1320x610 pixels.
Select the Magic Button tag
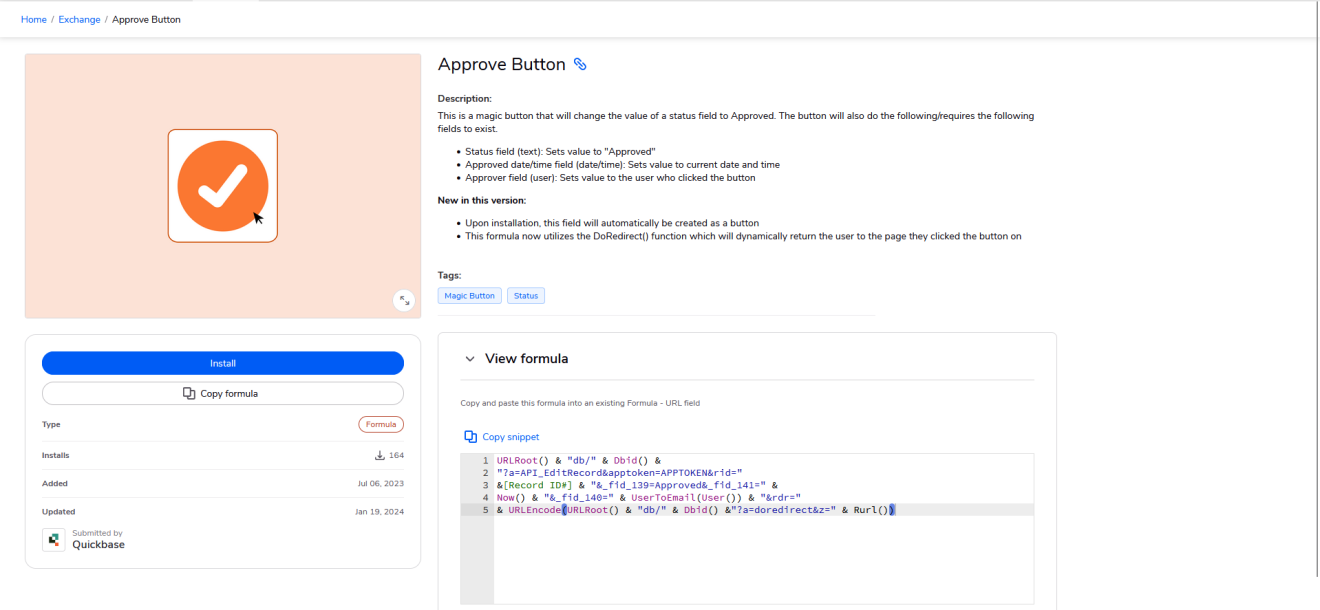pos(469,295)
